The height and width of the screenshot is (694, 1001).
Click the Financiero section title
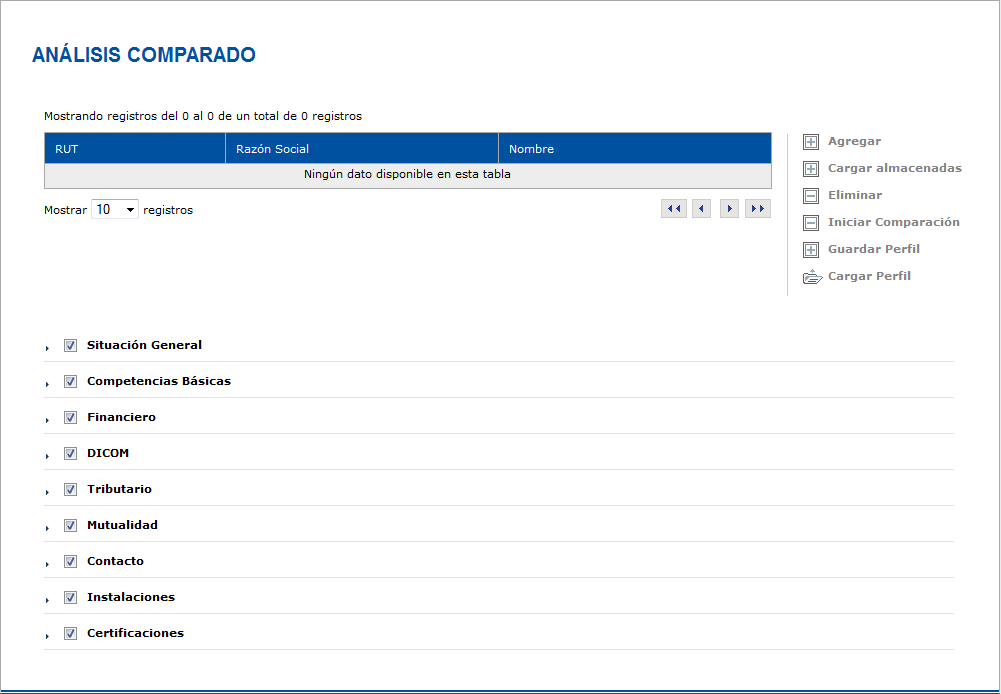[x=121, y=417]
